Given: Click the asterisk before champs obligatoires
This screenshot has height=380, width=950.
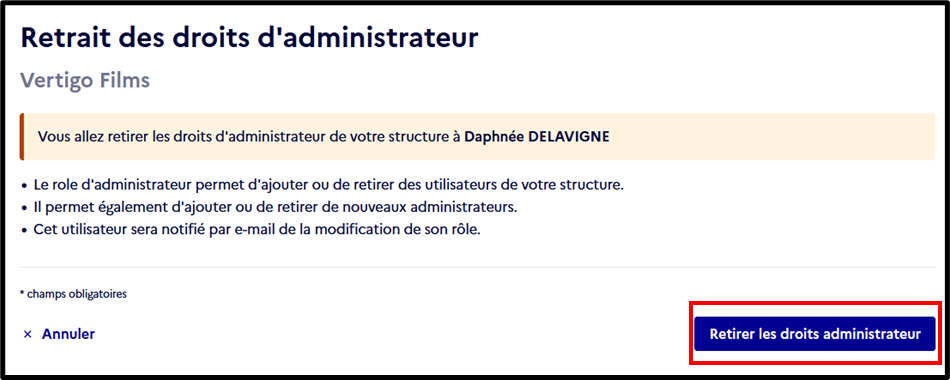Looking at the screenshot, I should click(22, 294).
